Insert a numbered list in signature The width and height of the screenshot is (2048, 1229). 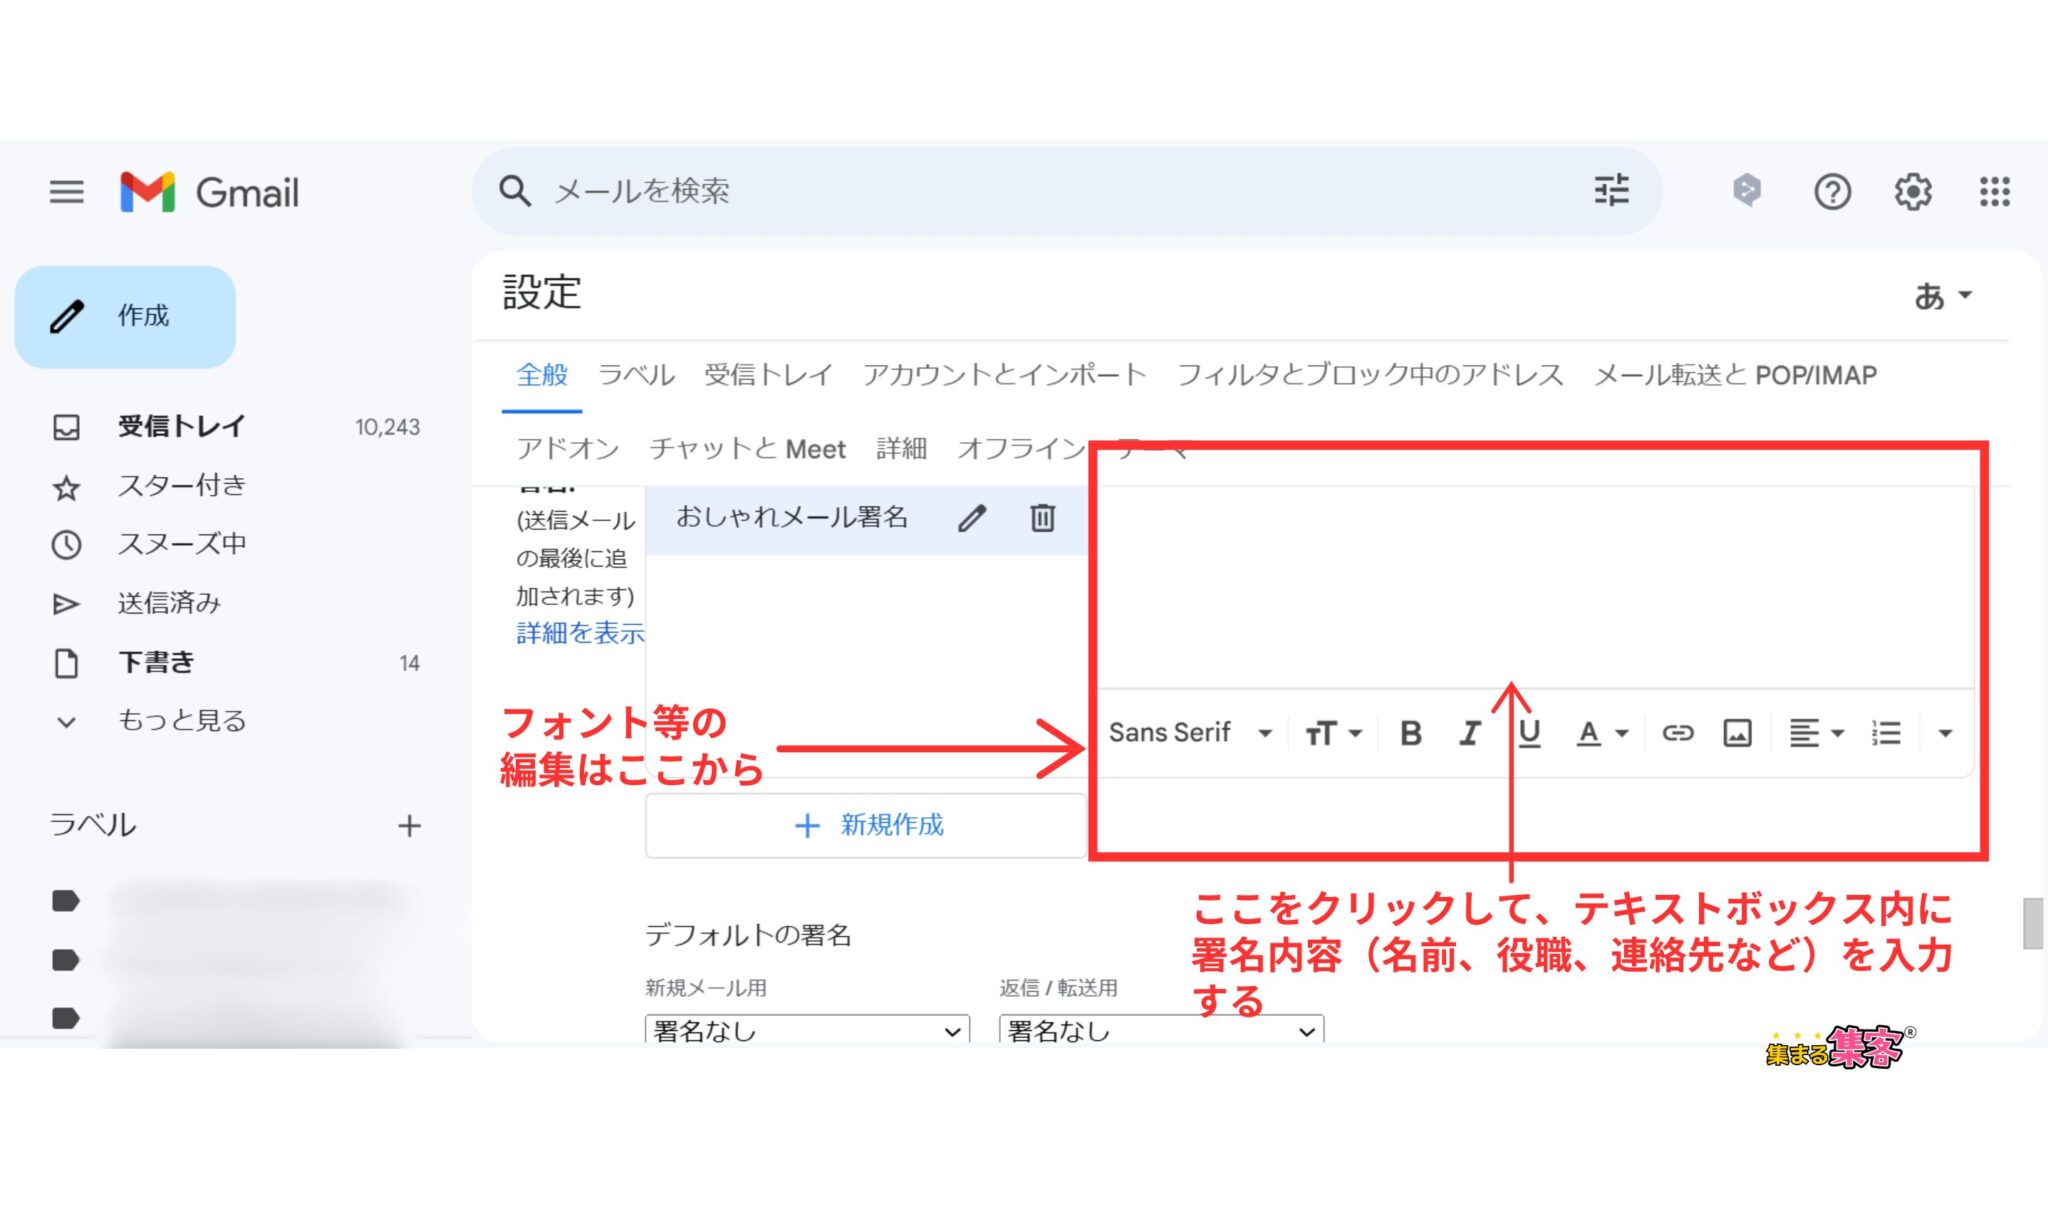[1886, 733]
